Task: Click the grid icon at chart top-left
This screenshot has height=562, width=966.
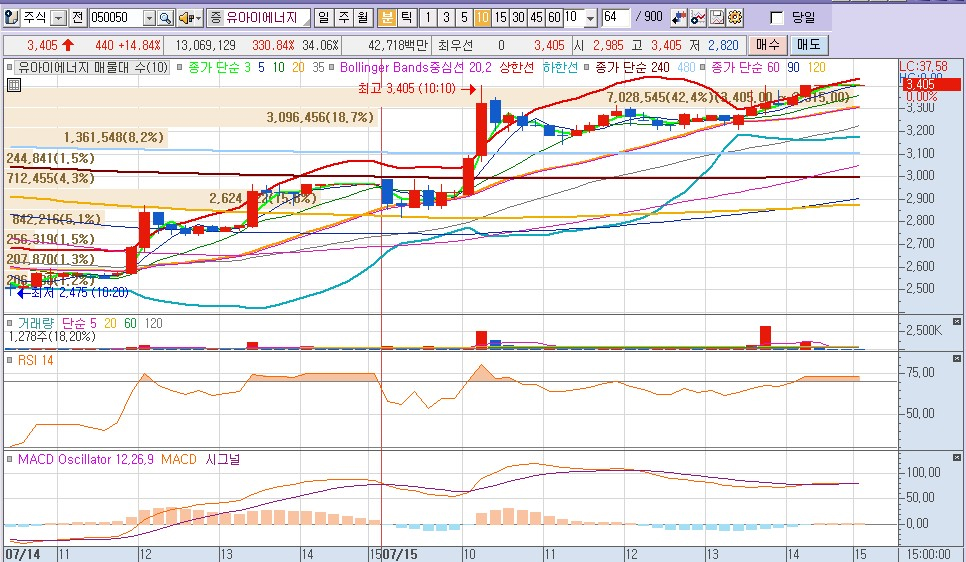Action: 12,85
